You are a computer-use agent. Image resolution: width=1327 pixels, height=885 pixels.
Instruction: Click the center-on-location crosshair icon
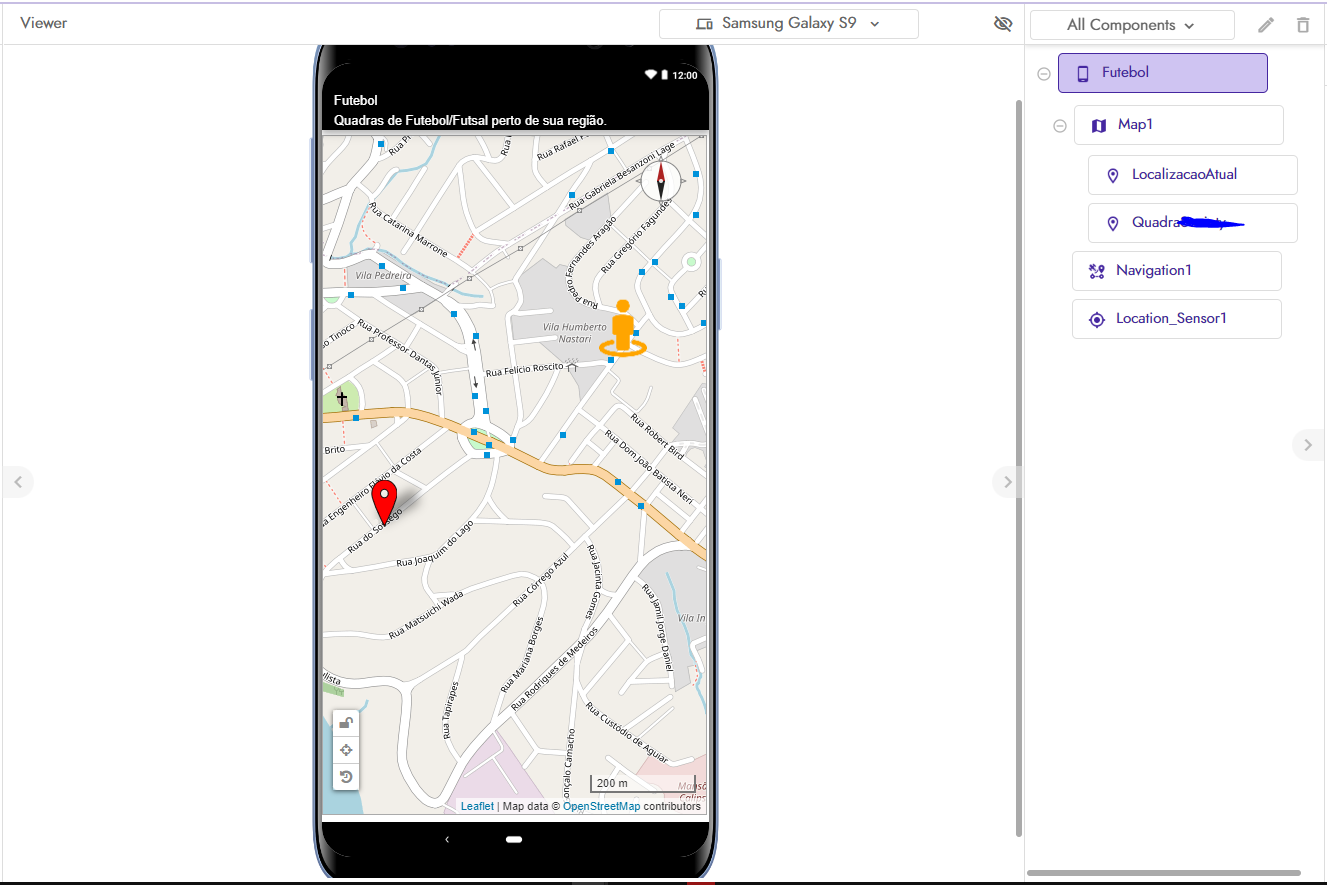click(x=346, y=750)
